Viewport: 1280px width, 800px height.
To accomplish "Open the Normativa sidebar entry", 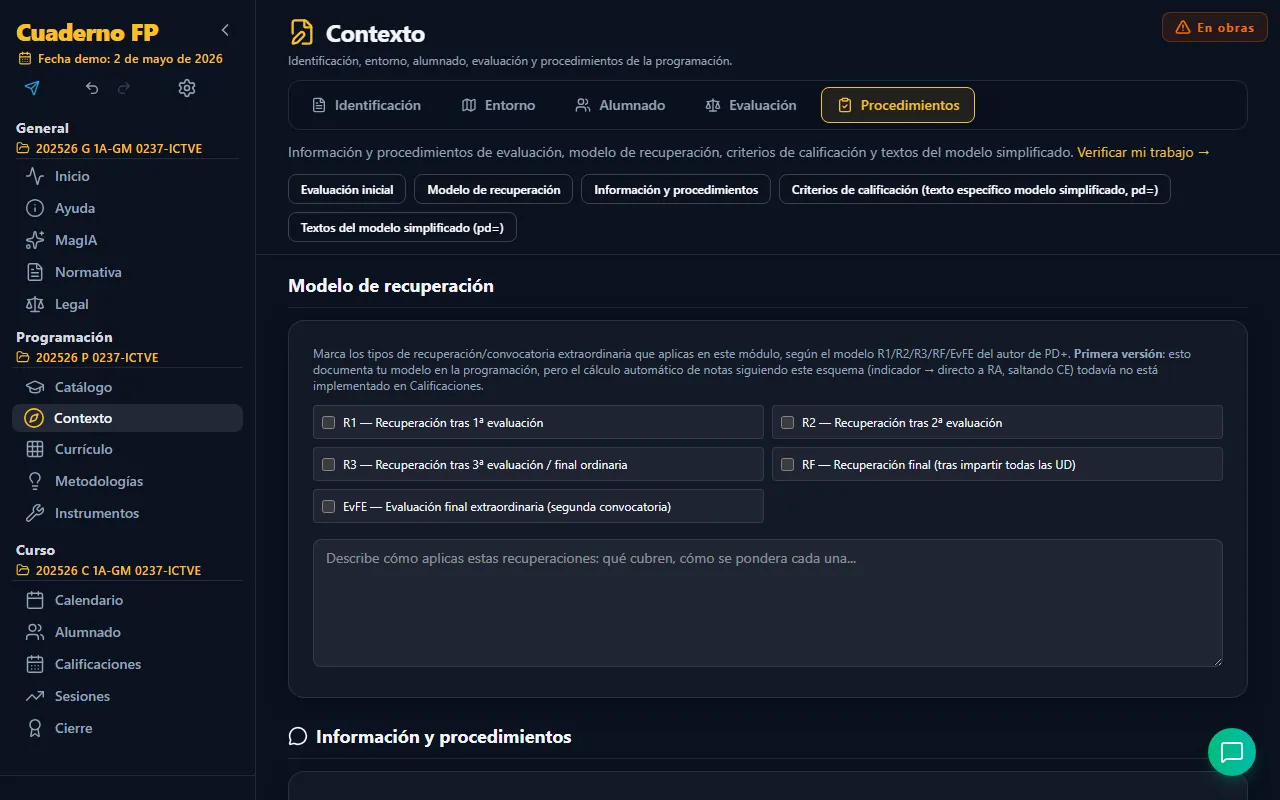I will 127,272.
